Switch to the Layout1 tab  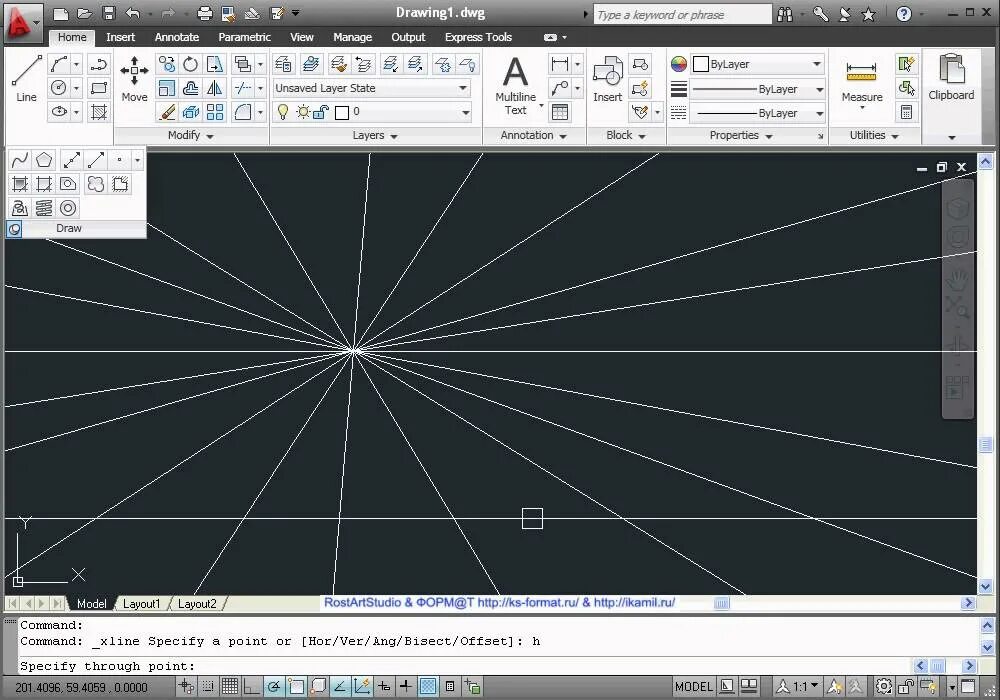click(x=141, y=604)
